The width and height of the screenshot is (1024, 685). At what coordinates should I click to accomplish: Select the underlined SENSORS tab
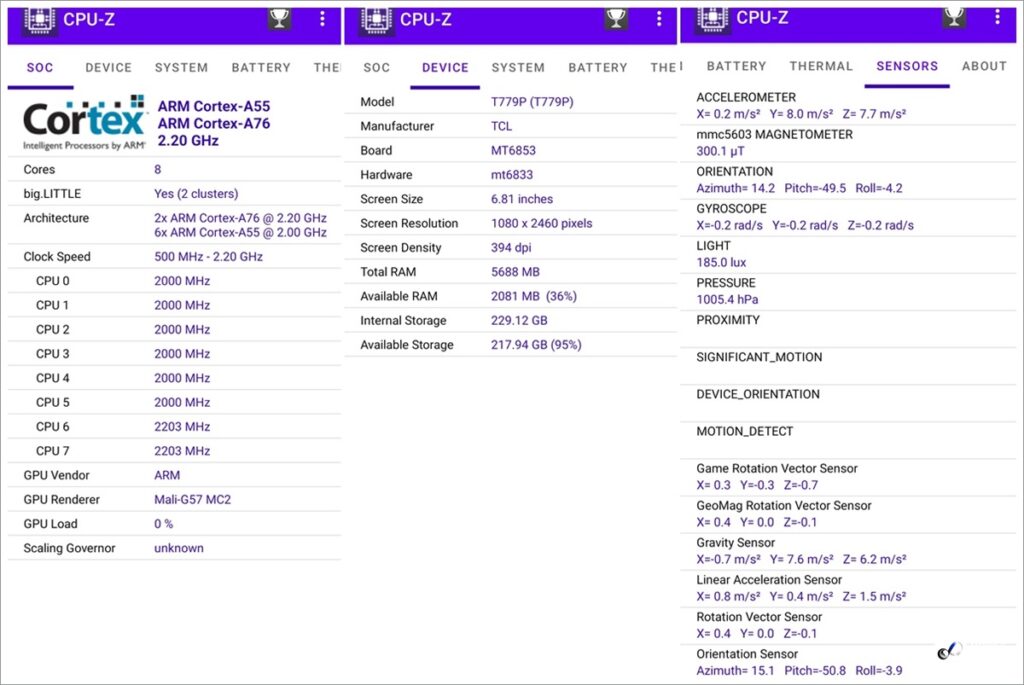pyautogui.click(x=907, y=66)
